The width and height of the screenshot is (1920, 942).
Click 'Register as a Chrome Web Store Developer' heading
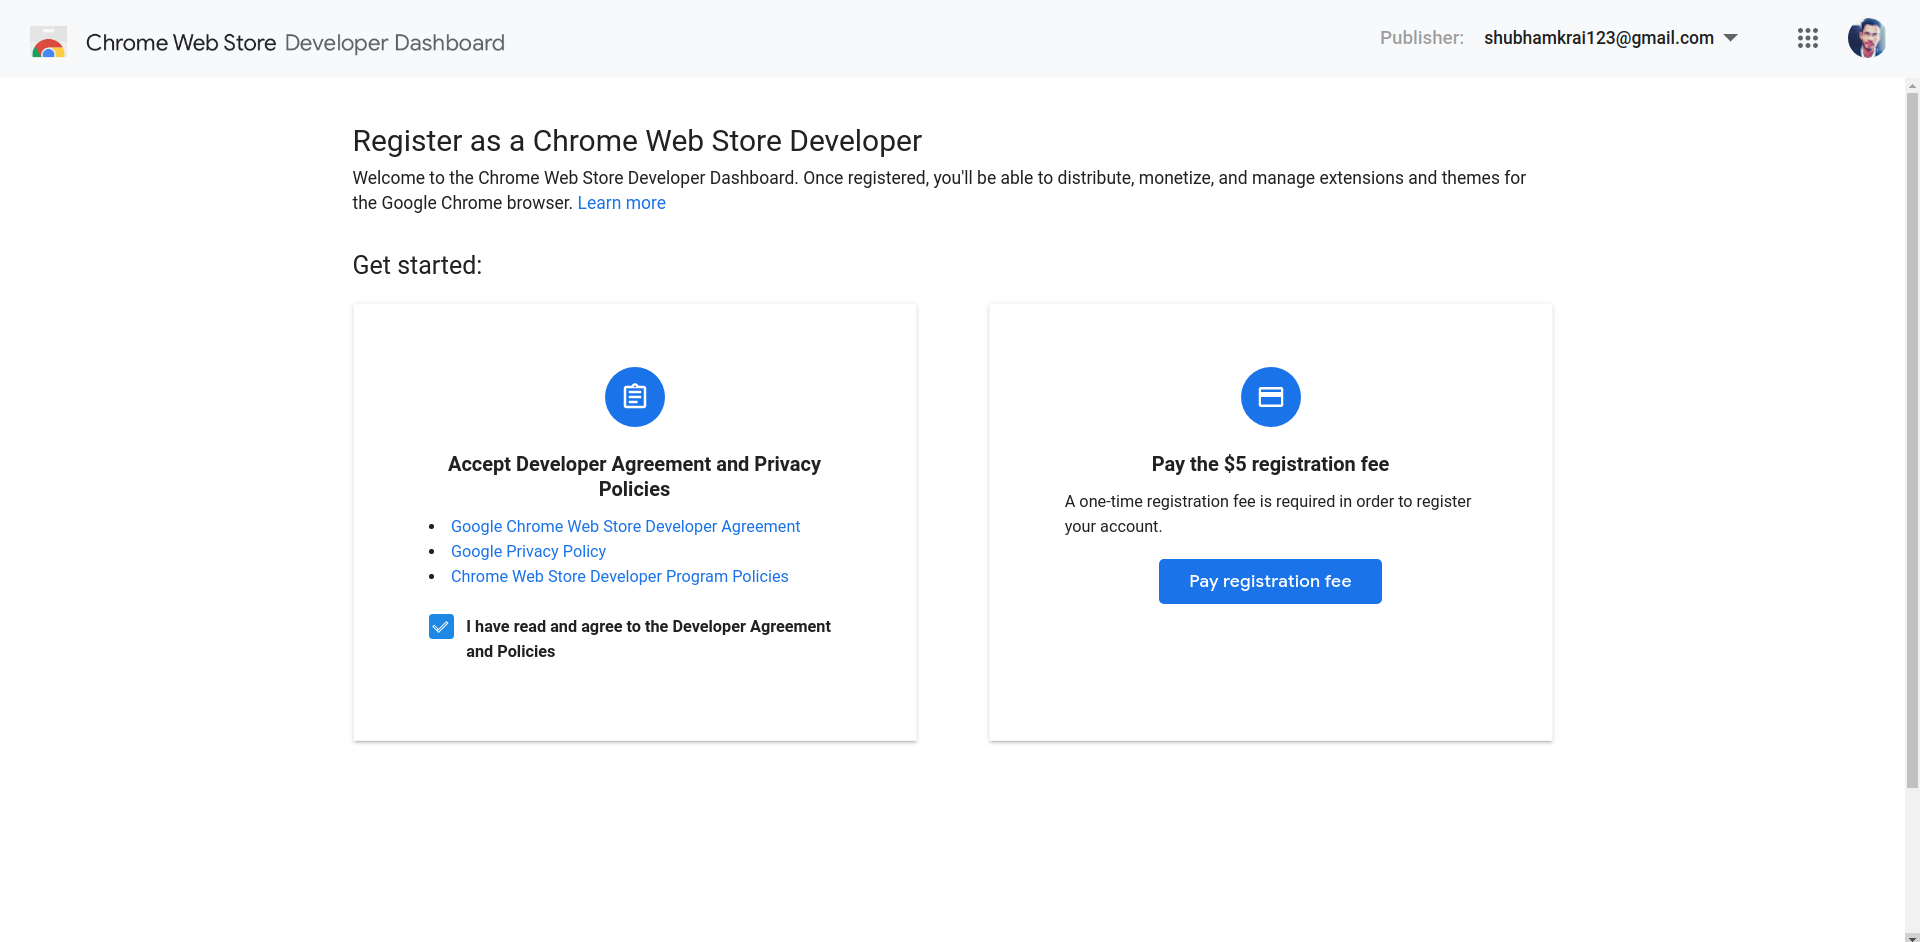tap(637, 141)
